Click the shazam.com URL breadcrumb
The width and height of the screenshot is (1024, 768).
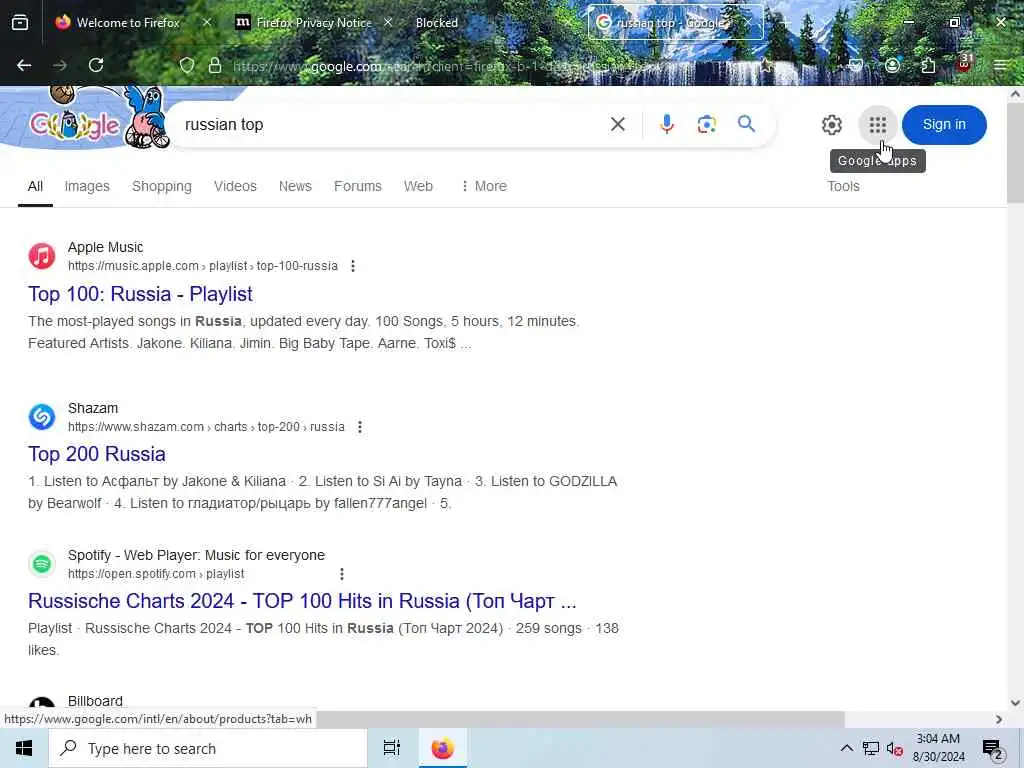click(x=206, y=427)
